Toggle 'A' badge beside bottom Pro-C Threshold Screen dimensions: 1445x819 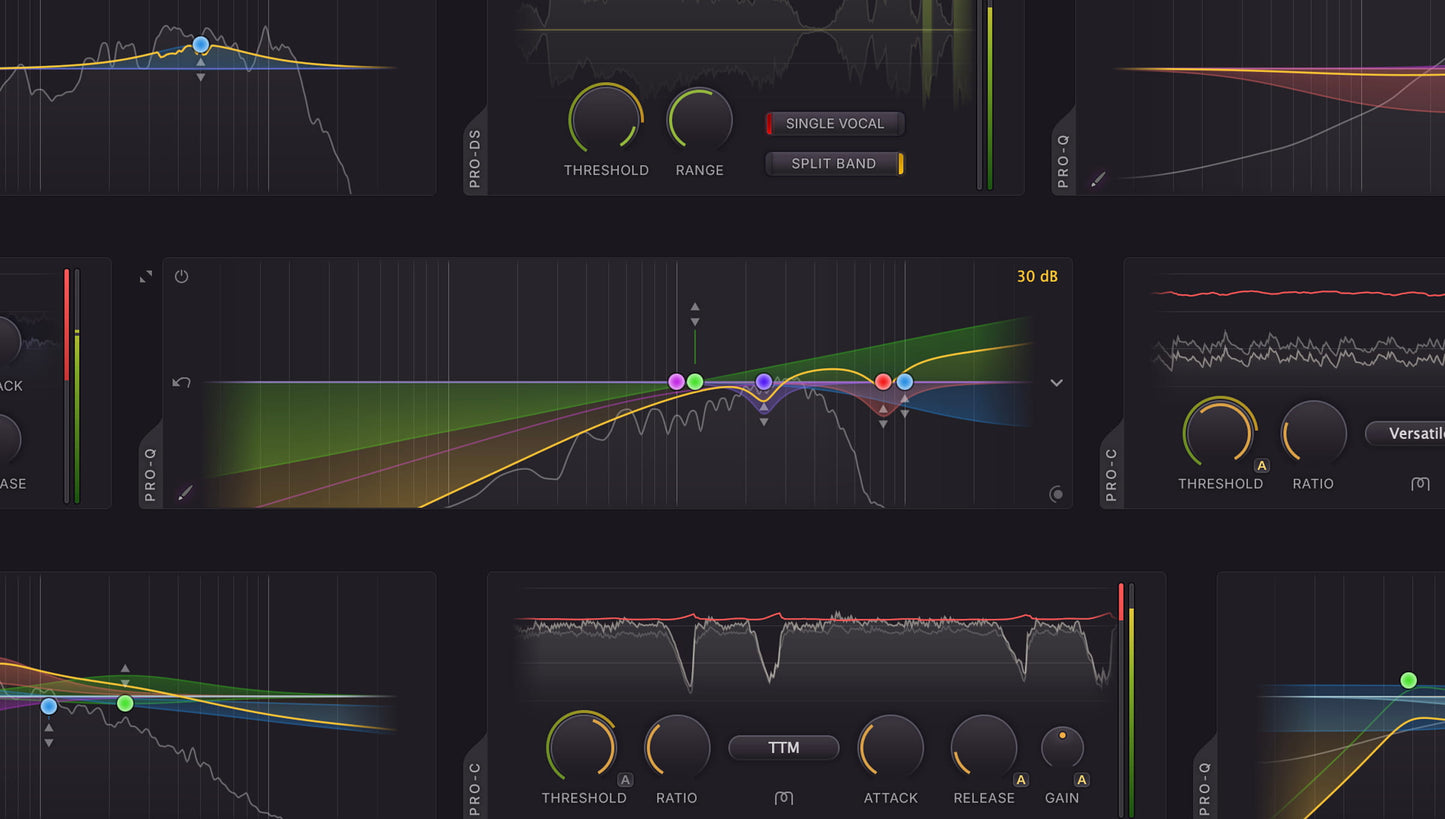coord(625,780)
